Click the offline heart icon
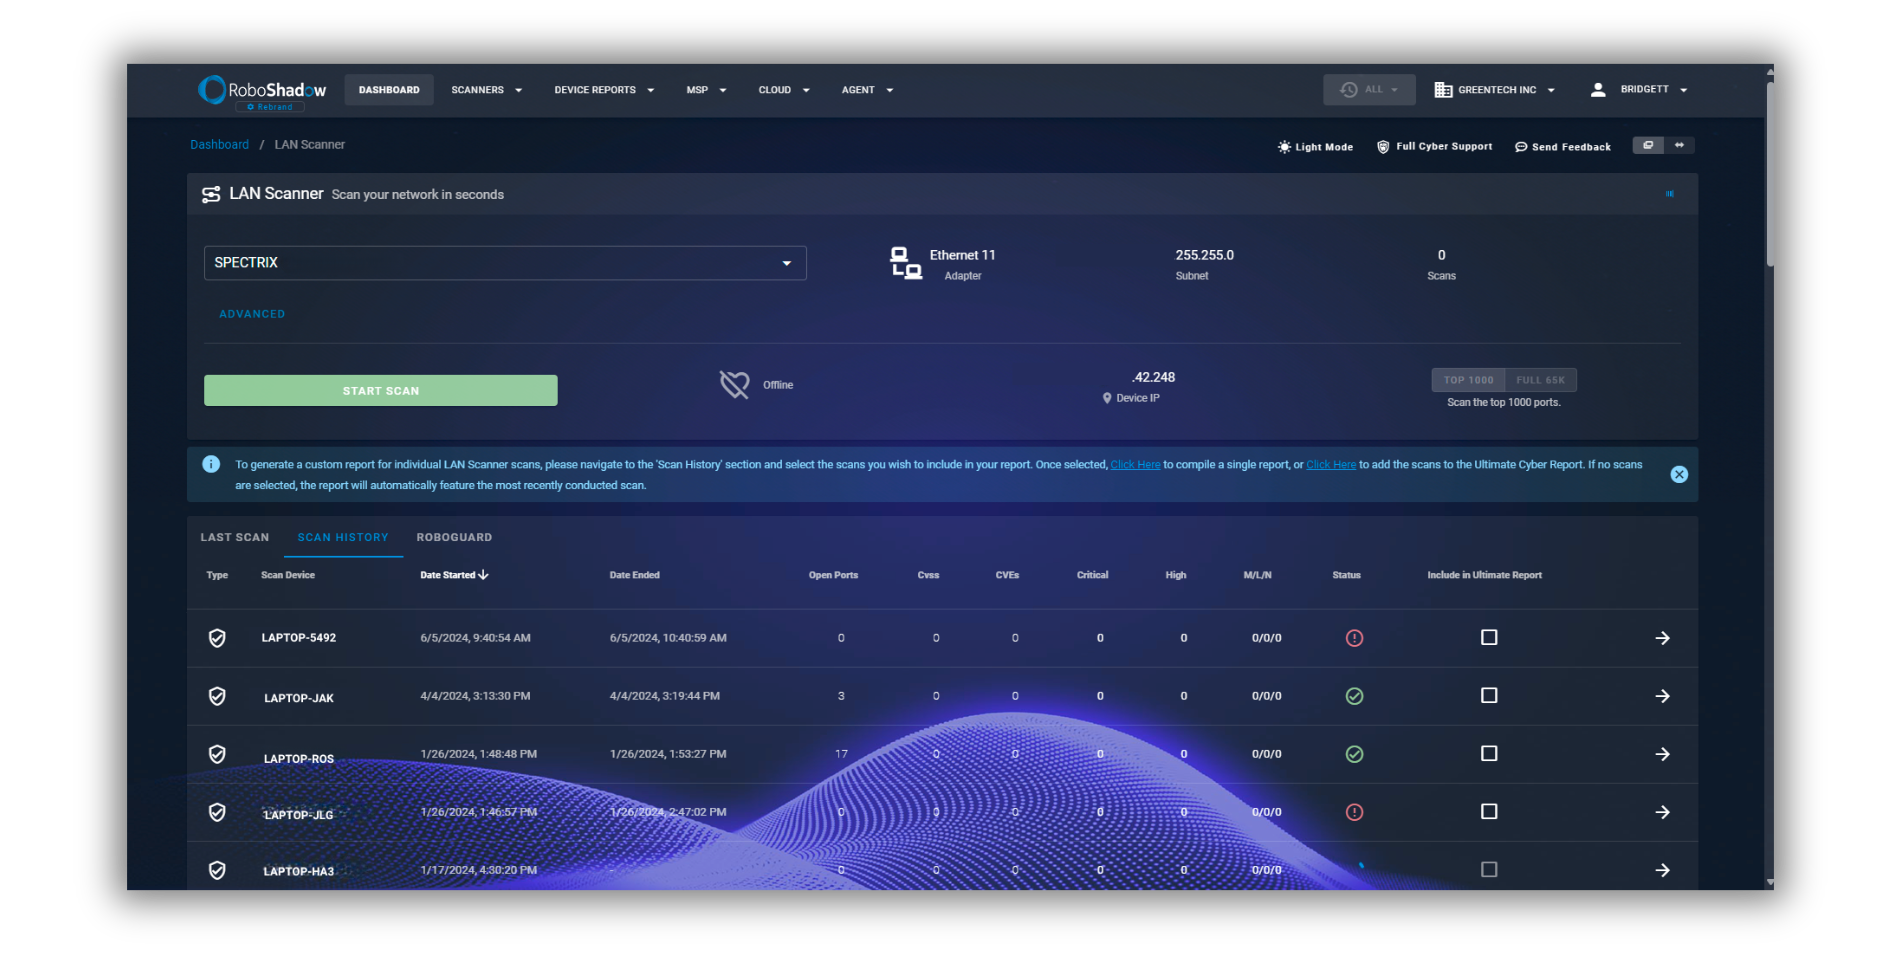1901x954 pixels. 734,383
